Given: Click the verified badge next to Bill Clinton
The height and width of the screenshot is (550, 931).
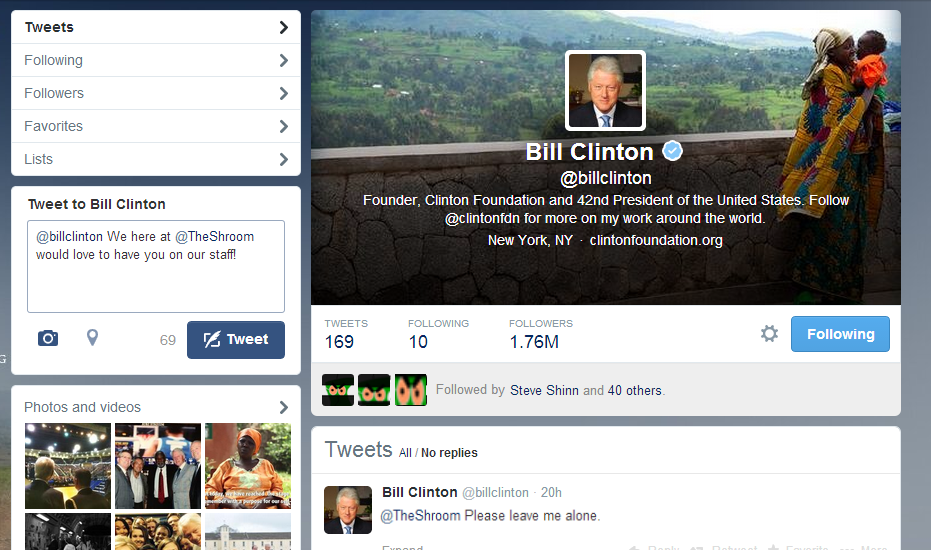Looking at the screenshot, I should [x=672, y=151].
